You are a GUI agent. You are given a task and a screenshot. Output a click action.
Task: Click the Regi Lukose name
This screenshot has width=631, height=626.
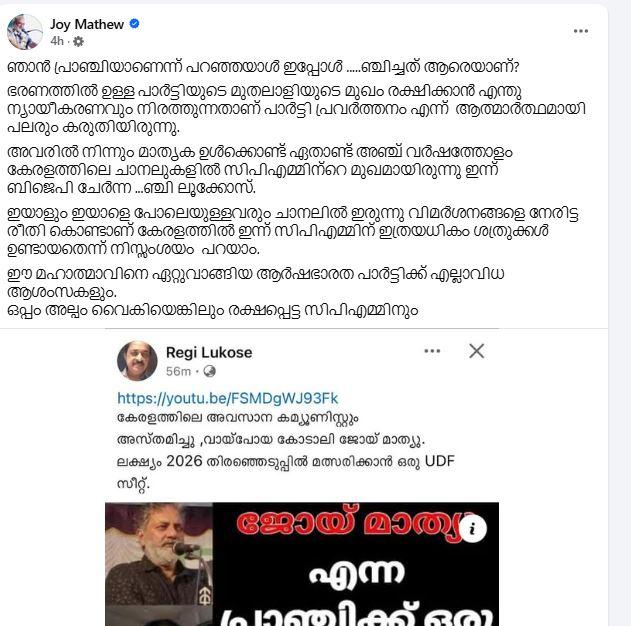pyautogui.click(x=209, y=352)
